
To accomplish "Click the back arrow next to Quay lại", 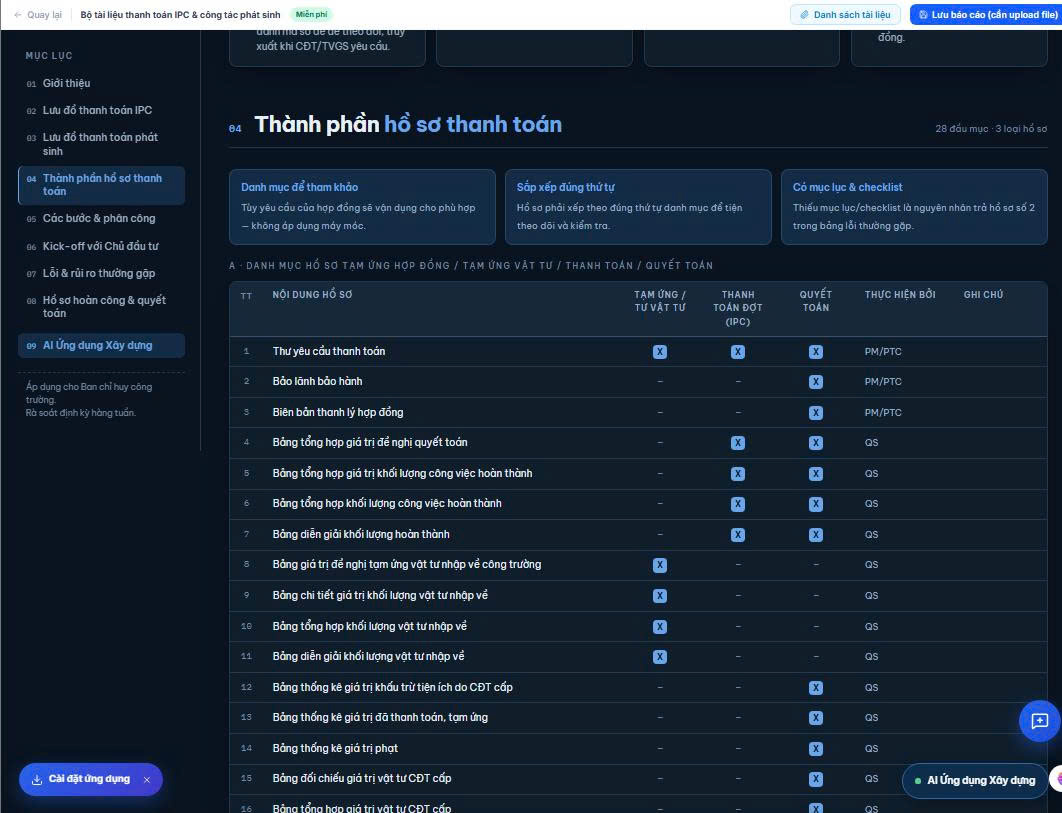I will tap(18, 15).
